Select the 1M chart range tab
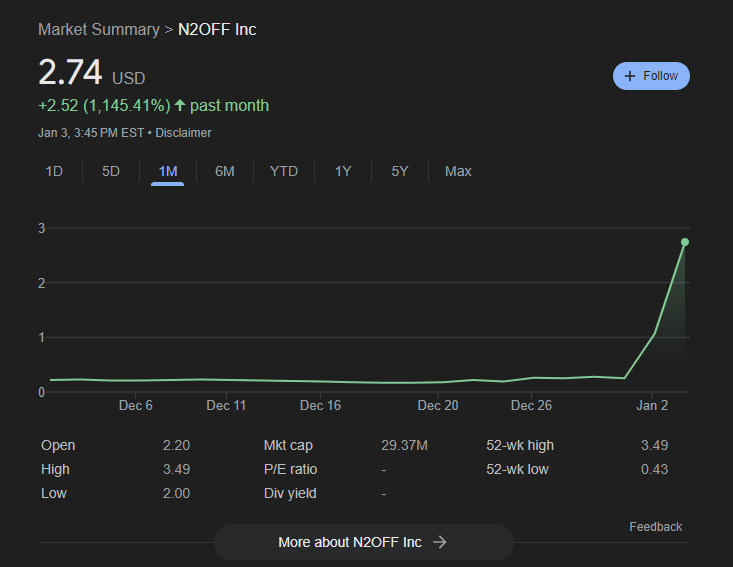The height and width of the screenshot is (567, 733). [x=168, y=171]
